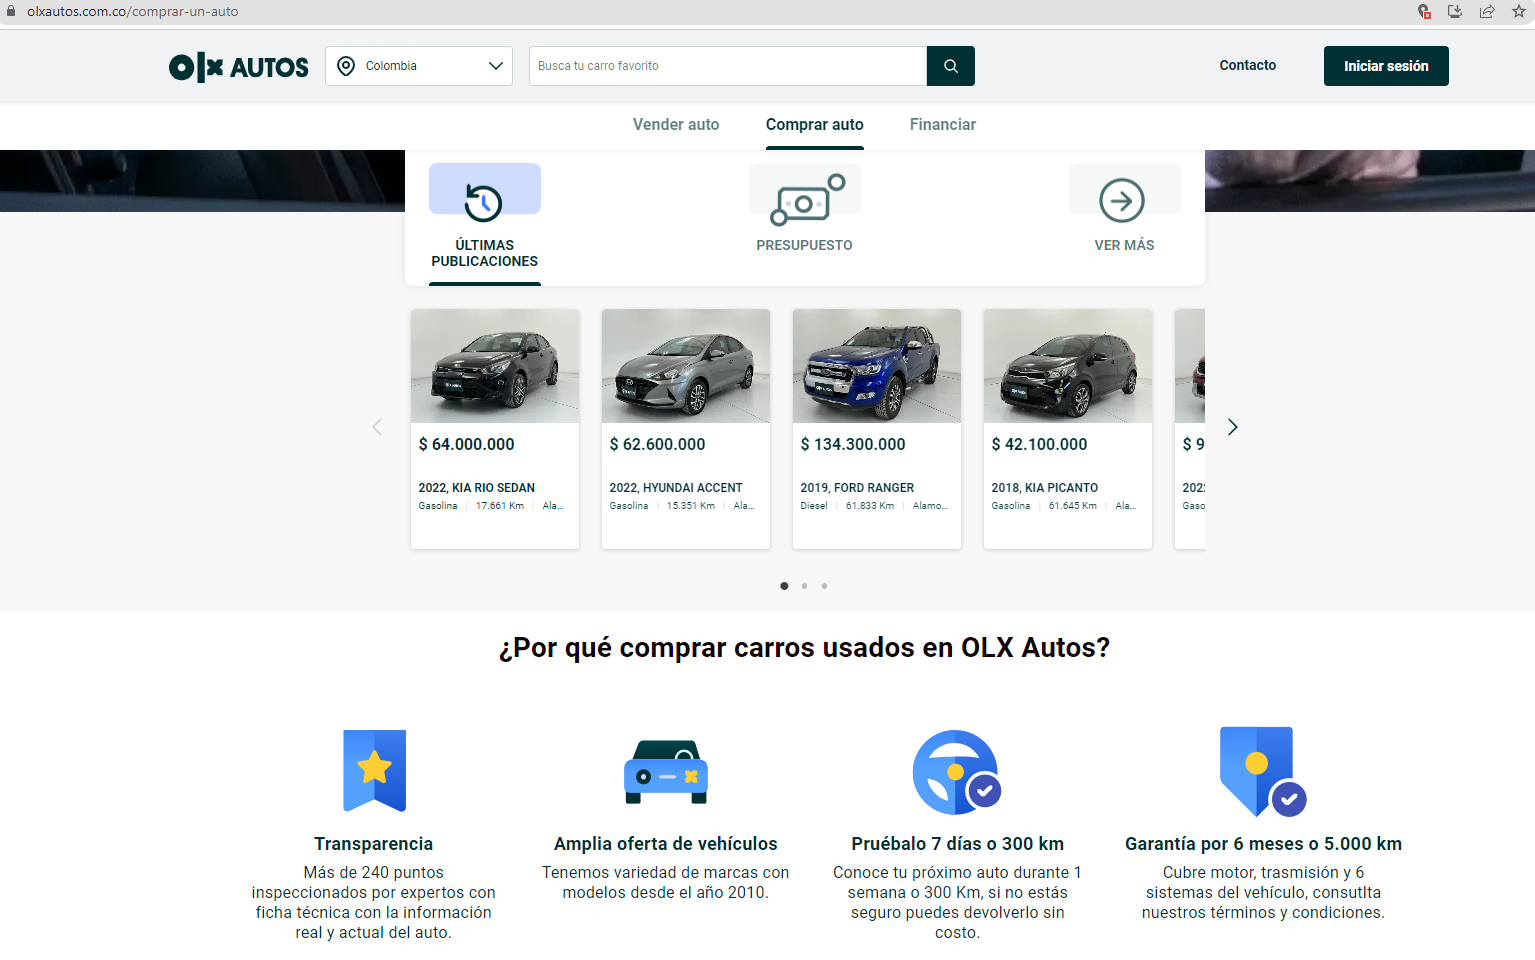
Task: Go back in carousel with left chevron
Action: pyautogui.click(x=377, y=426)
